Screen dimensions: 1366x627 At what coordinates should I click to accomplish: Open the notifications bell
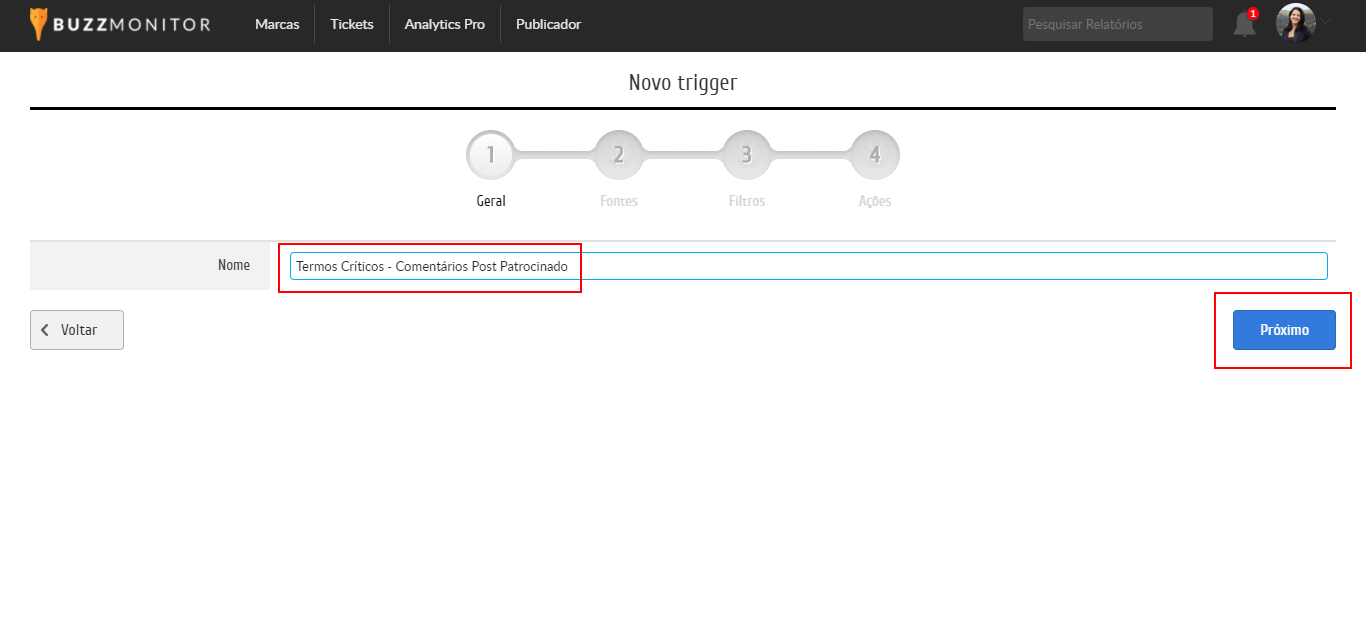(1244, 24)
